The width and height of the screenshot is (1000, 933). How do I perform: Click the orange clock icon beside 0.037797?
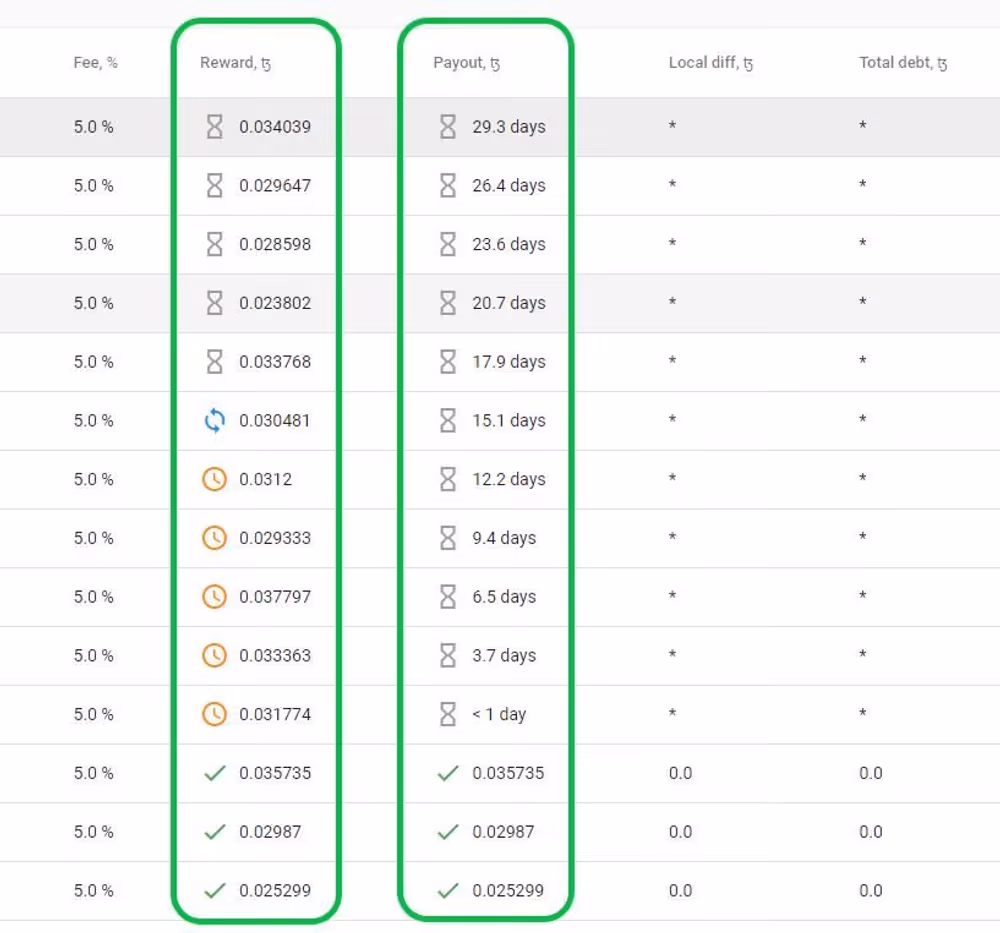(x=214, y=597)
